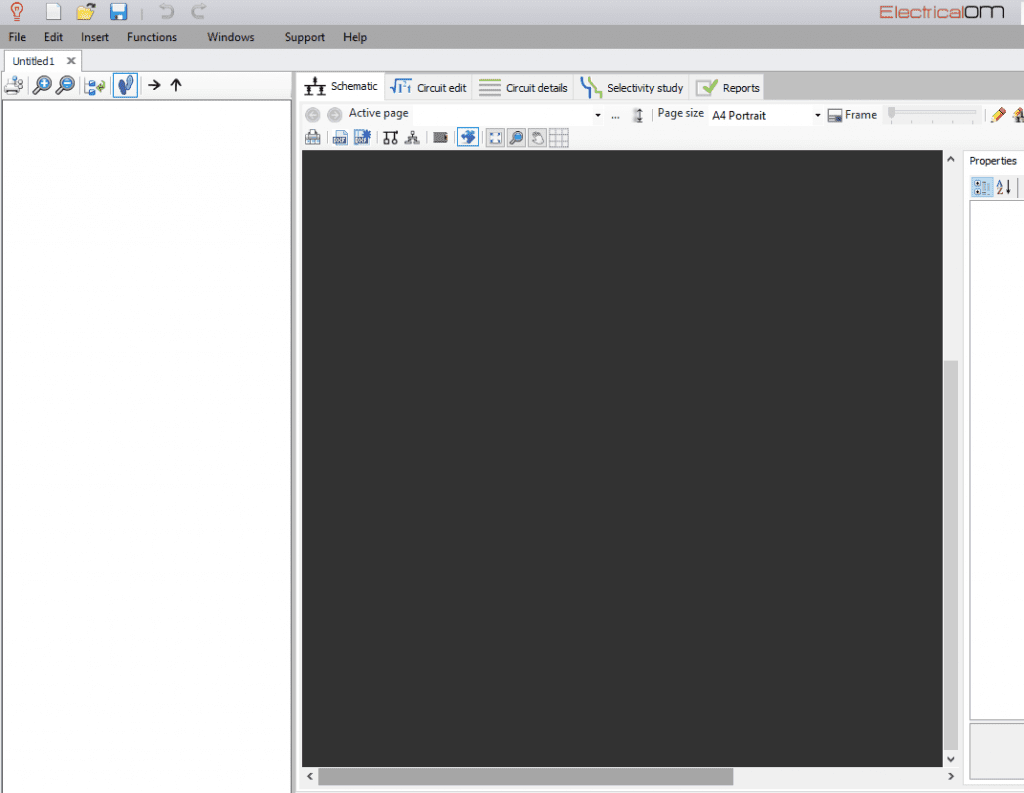
Task: Click the horizontal scrollbar below the canvas
Action: coord(525,777)
